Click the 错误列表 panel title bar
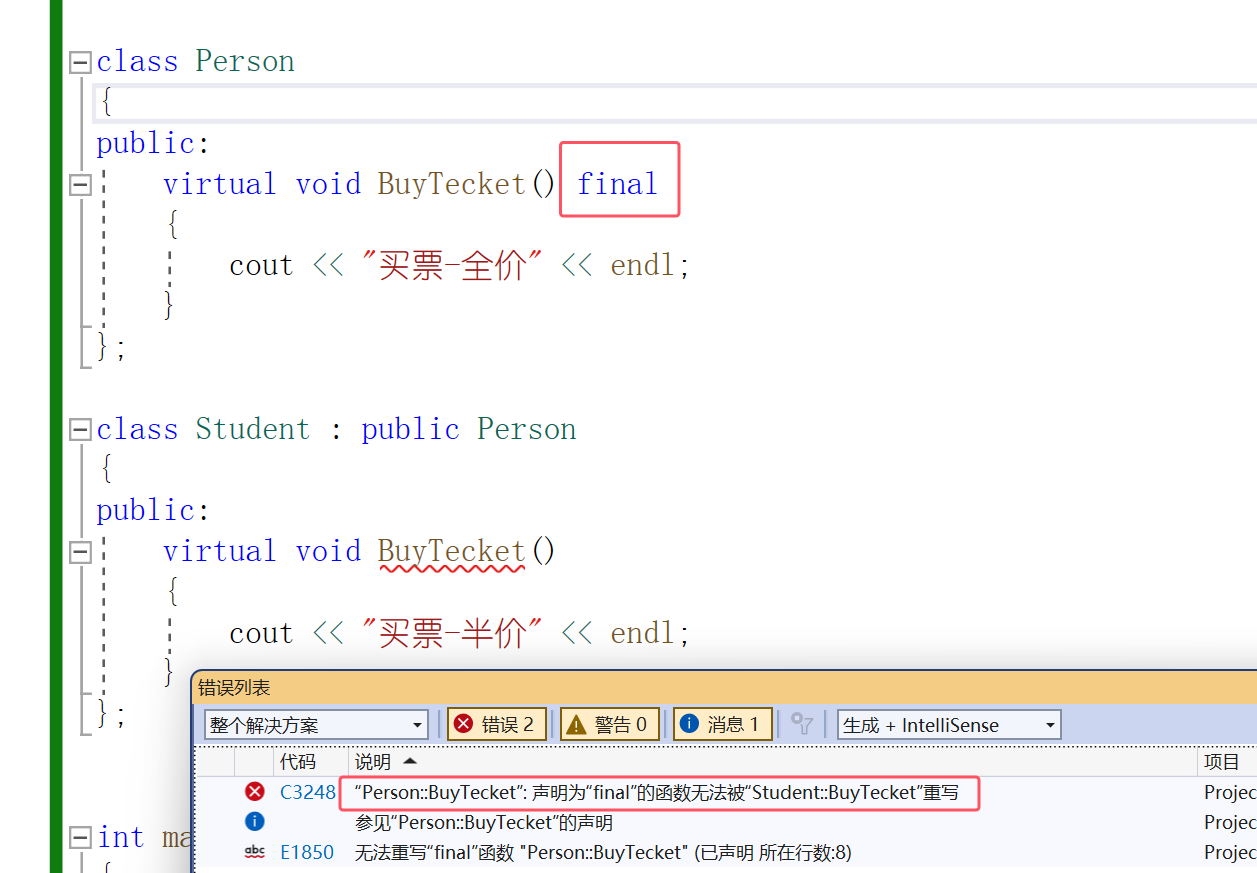The image size is (1257, 873). 724,688
